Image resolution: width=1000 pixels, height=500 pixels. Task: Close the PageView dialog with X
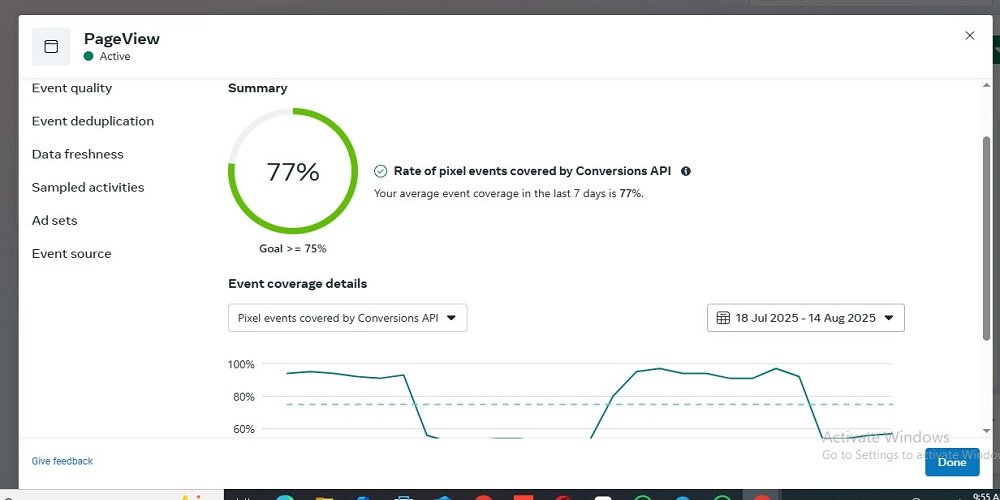[969, 36]
